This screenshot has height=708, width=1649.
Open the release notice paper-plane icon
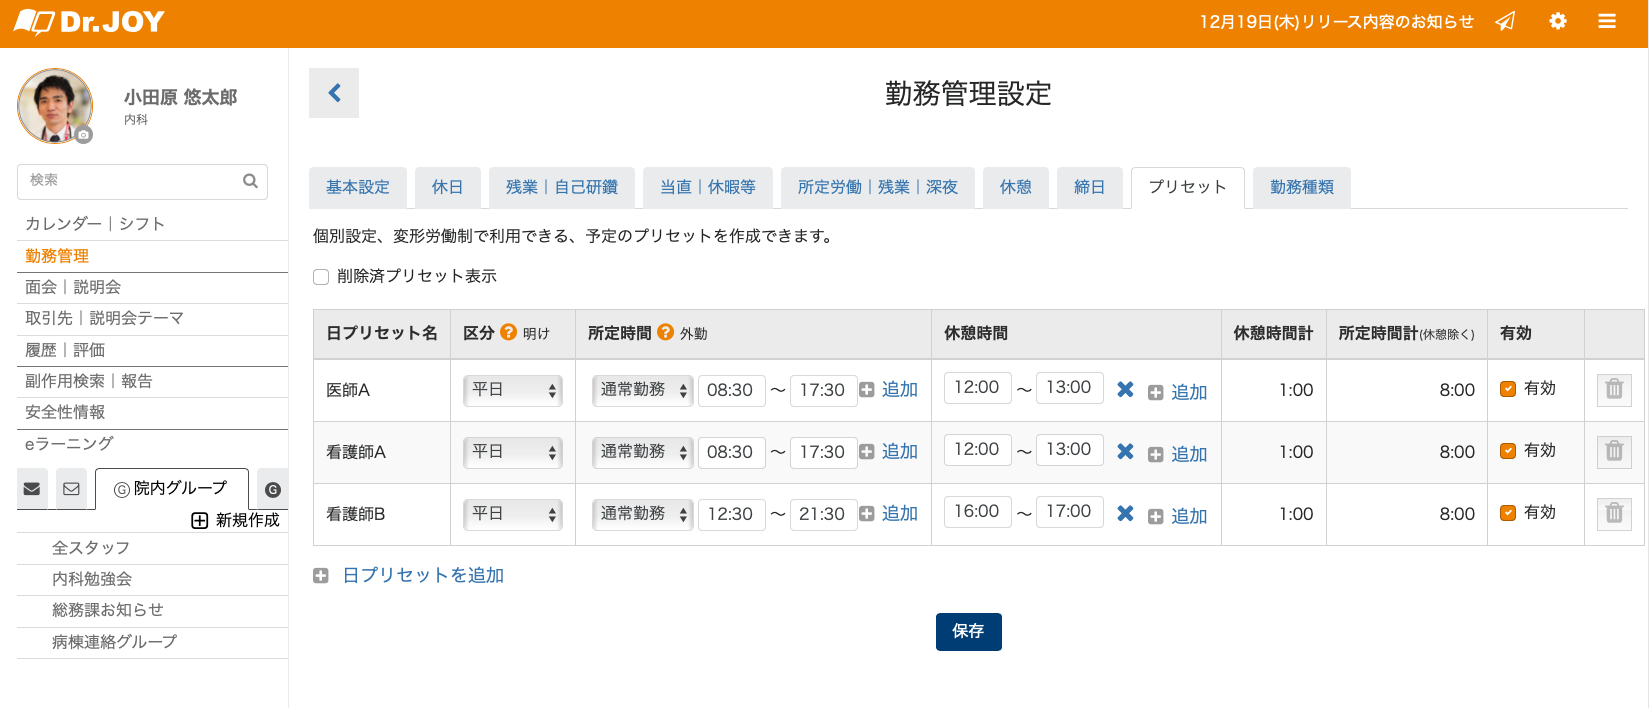[1505, 21]
